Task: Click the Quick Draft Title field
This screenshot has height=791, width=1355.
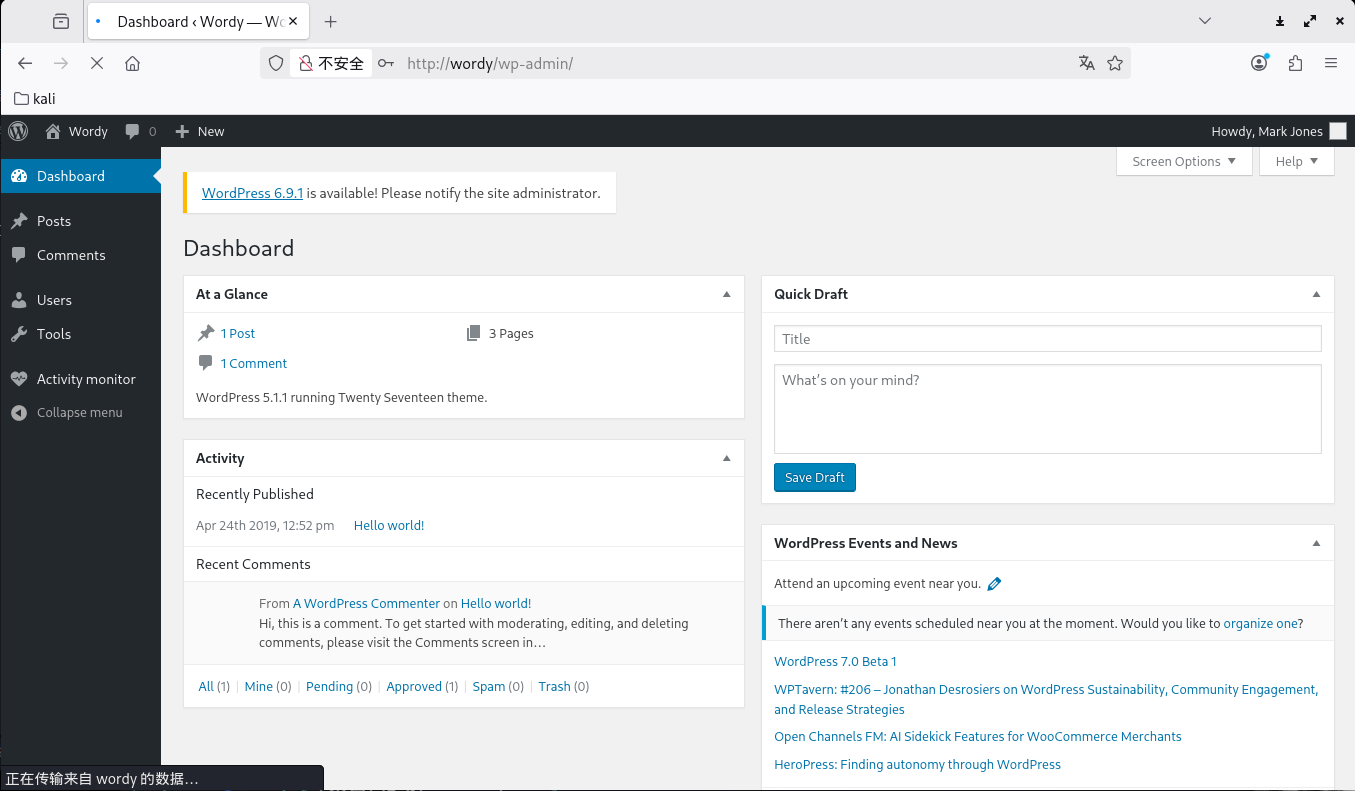Action: (1047, 339)
